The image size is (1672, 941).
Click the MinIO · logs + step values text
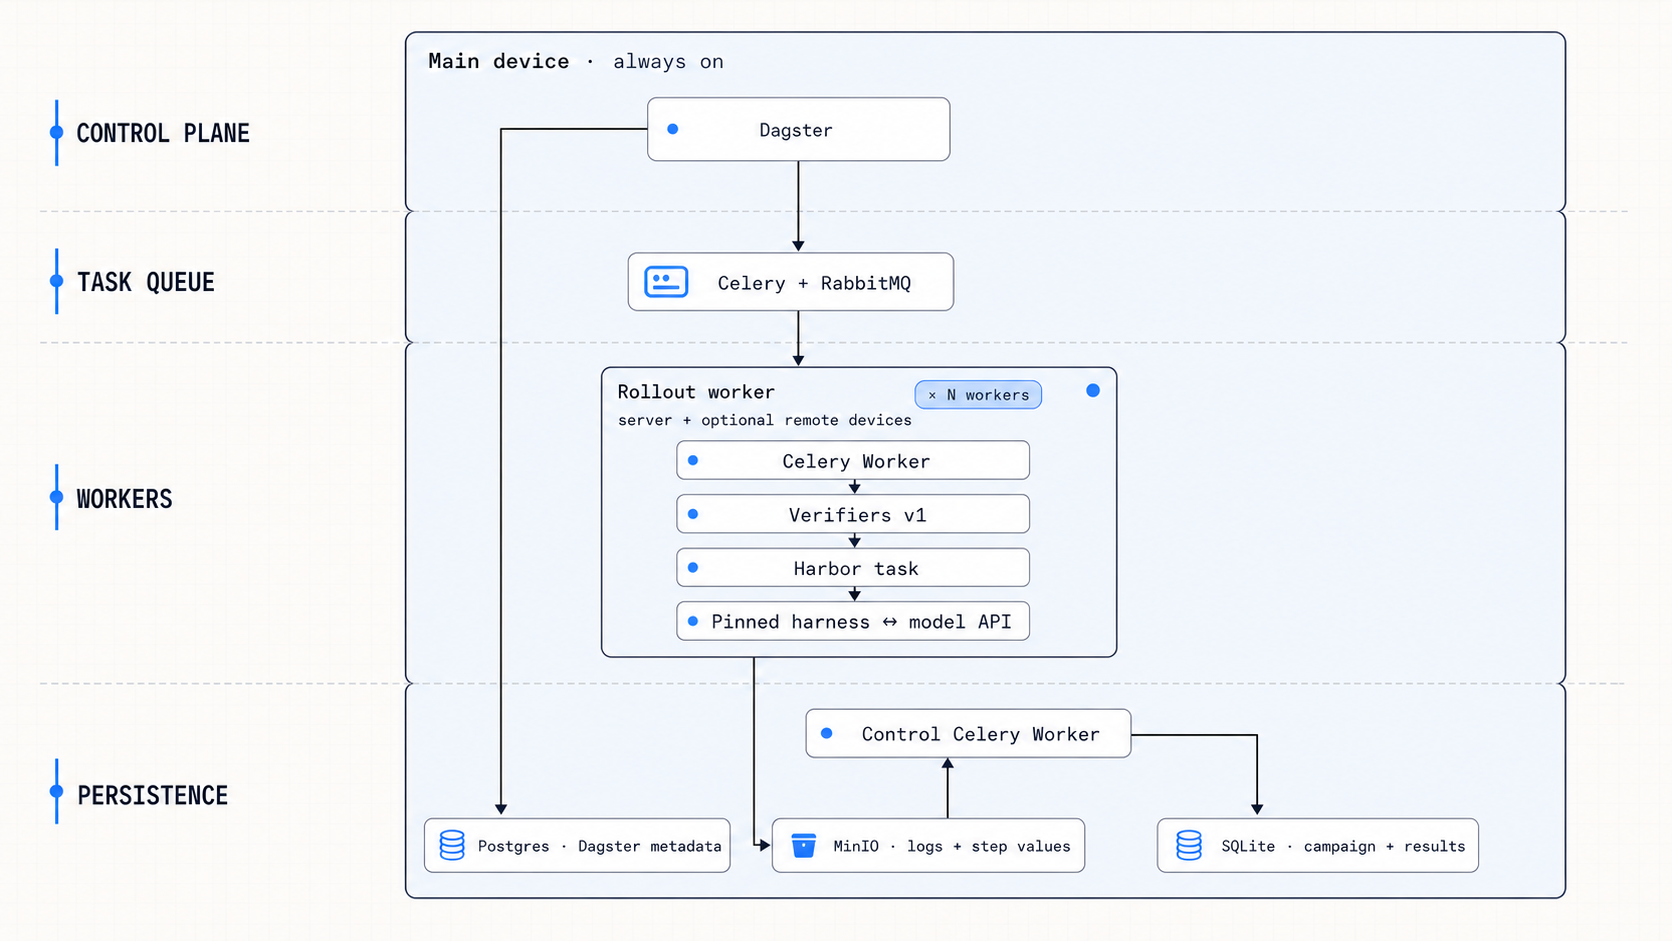[952, 846]
